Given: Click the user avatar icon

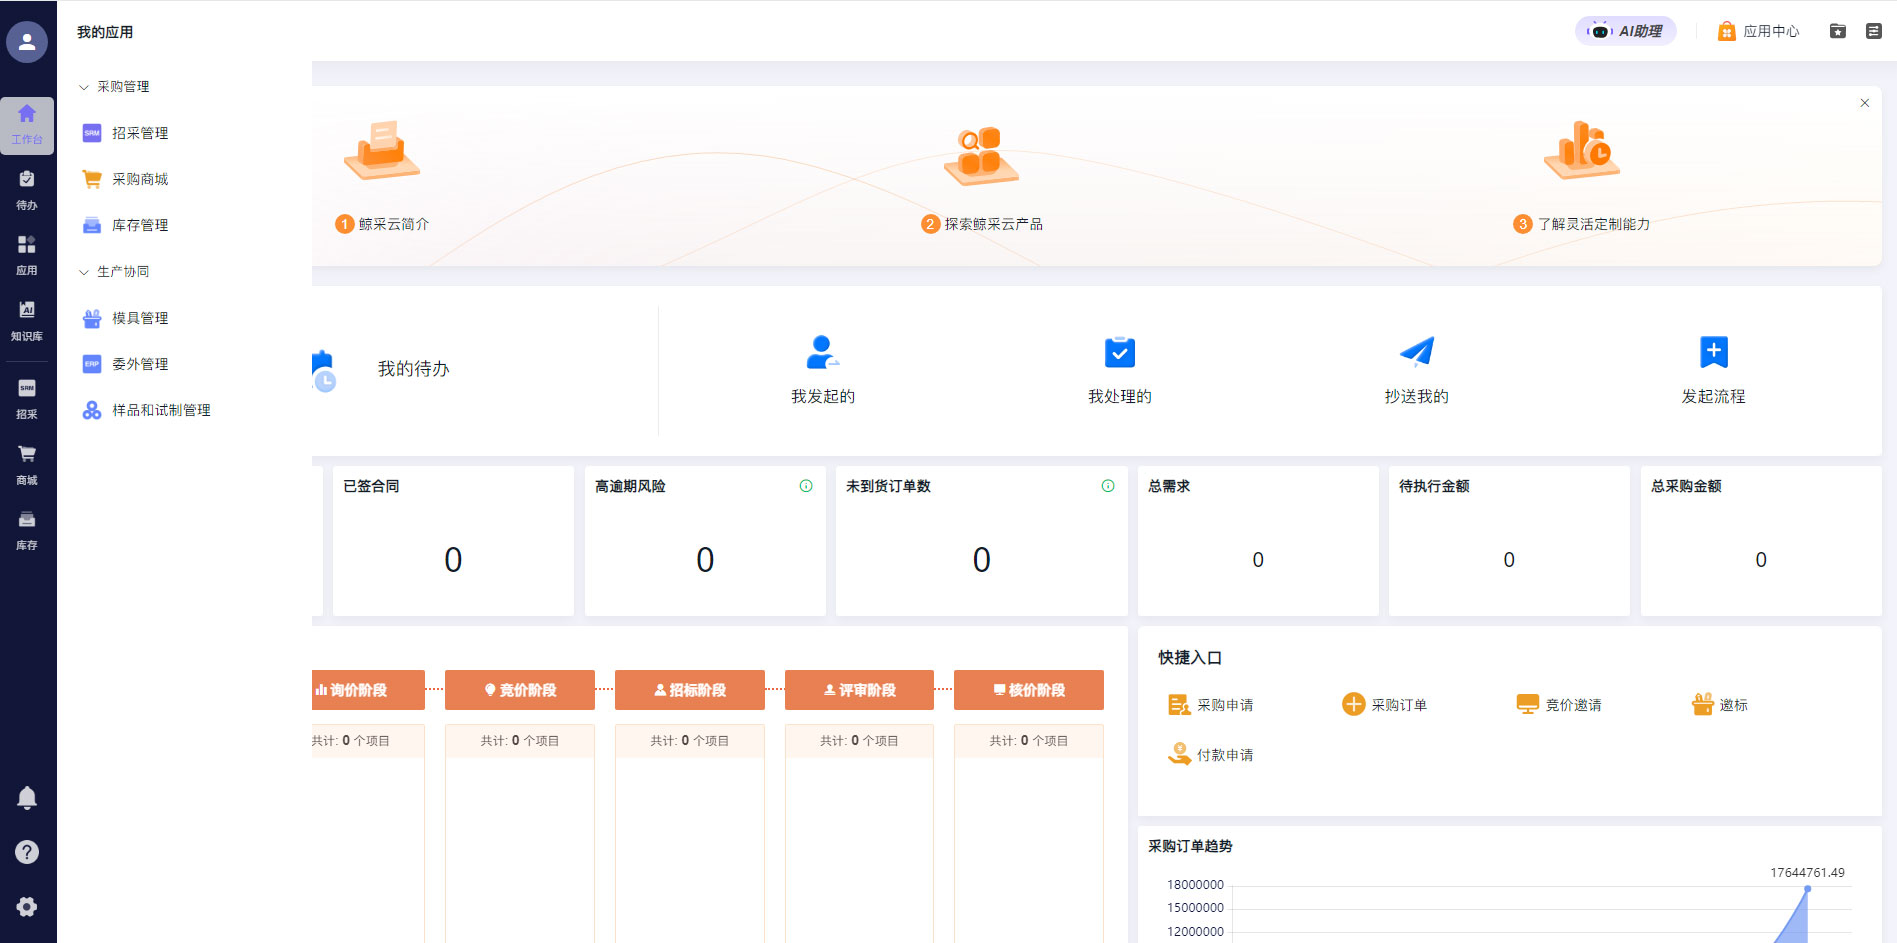Looking at the screenshot, I should 27,42.
